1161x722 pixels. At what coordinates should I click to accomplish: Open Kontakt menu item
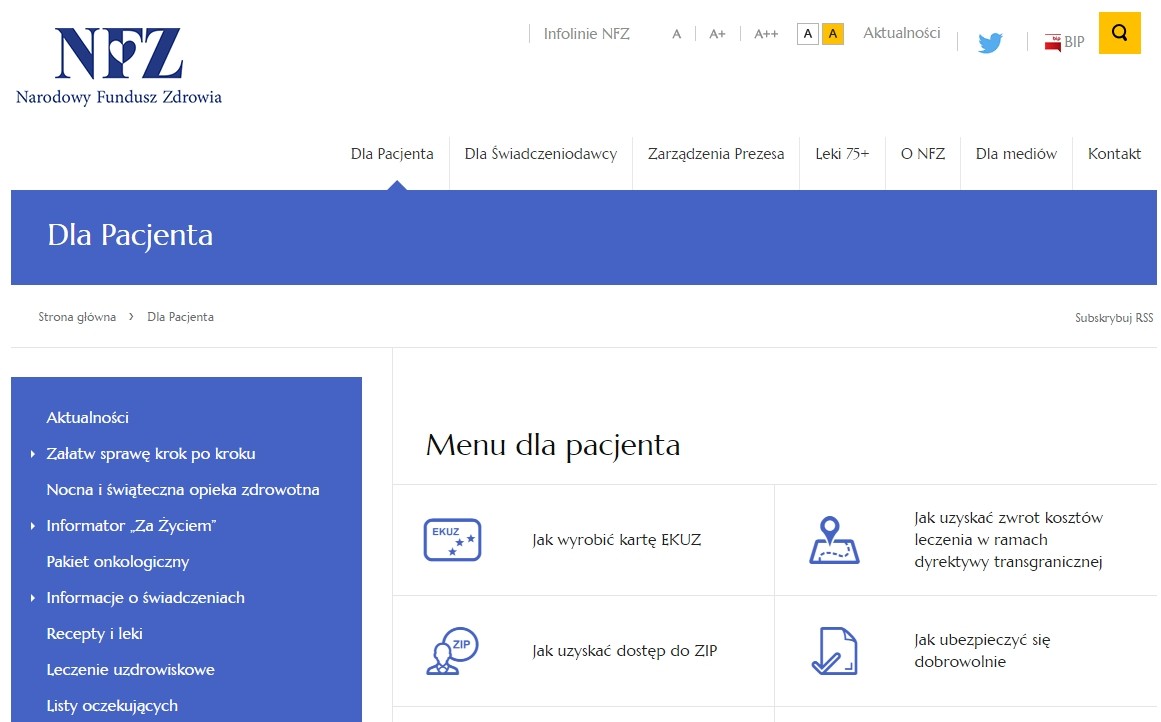(1114, 154)
